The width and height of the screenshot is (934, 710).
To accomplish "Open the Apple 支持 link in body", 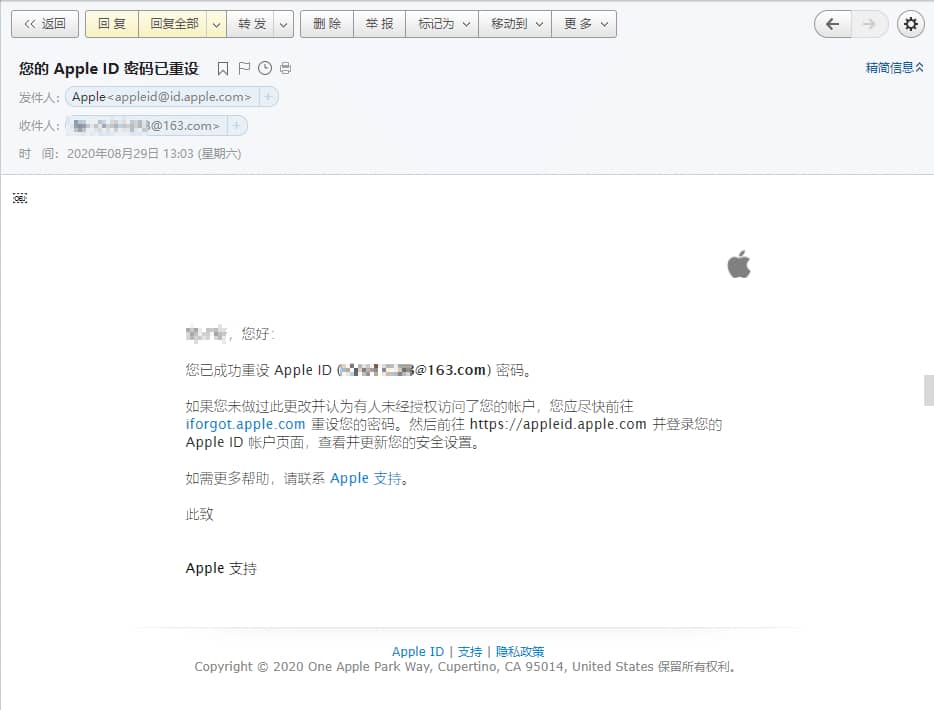I will point(366,478).
